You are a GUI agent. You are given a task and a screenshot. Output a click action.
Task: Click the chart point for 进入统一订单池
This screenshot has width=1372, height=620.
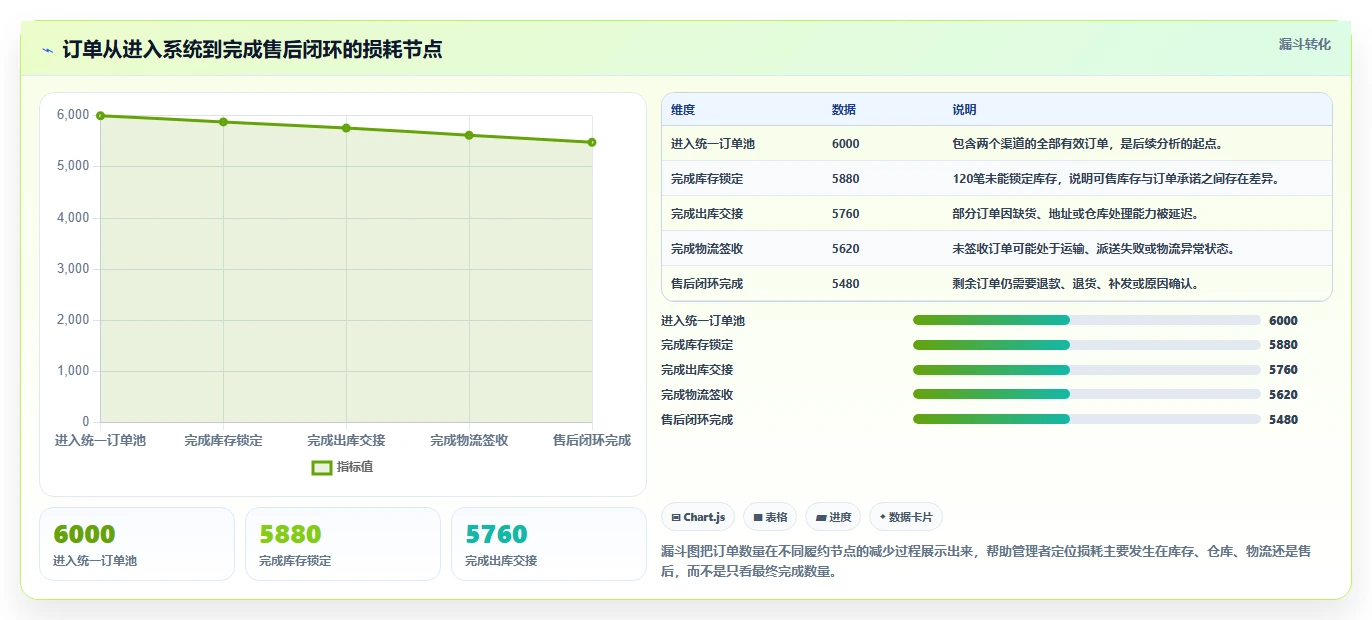point(101,116)
